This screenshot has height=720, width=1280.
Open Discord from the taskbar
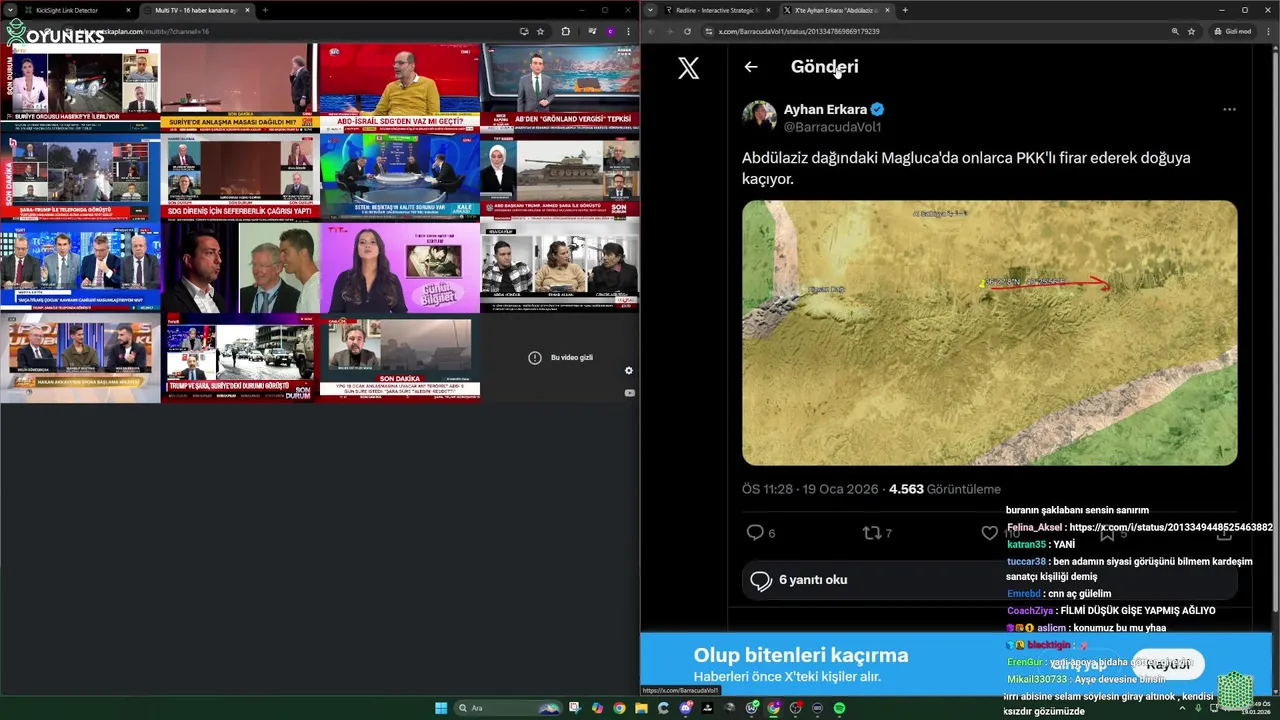(x=685, y=708)
